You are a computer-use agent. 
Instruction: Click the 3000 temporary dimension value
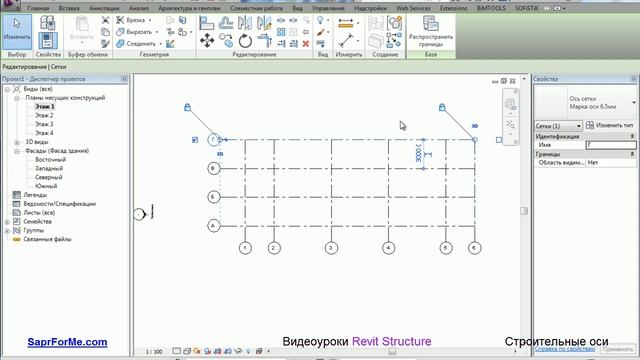[418, 153]
